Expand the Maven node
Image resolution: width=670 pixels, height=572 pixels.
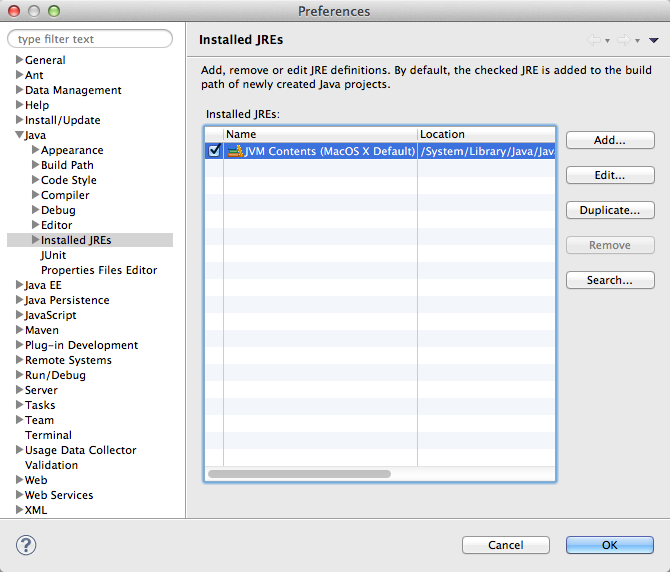pos(19,329)
